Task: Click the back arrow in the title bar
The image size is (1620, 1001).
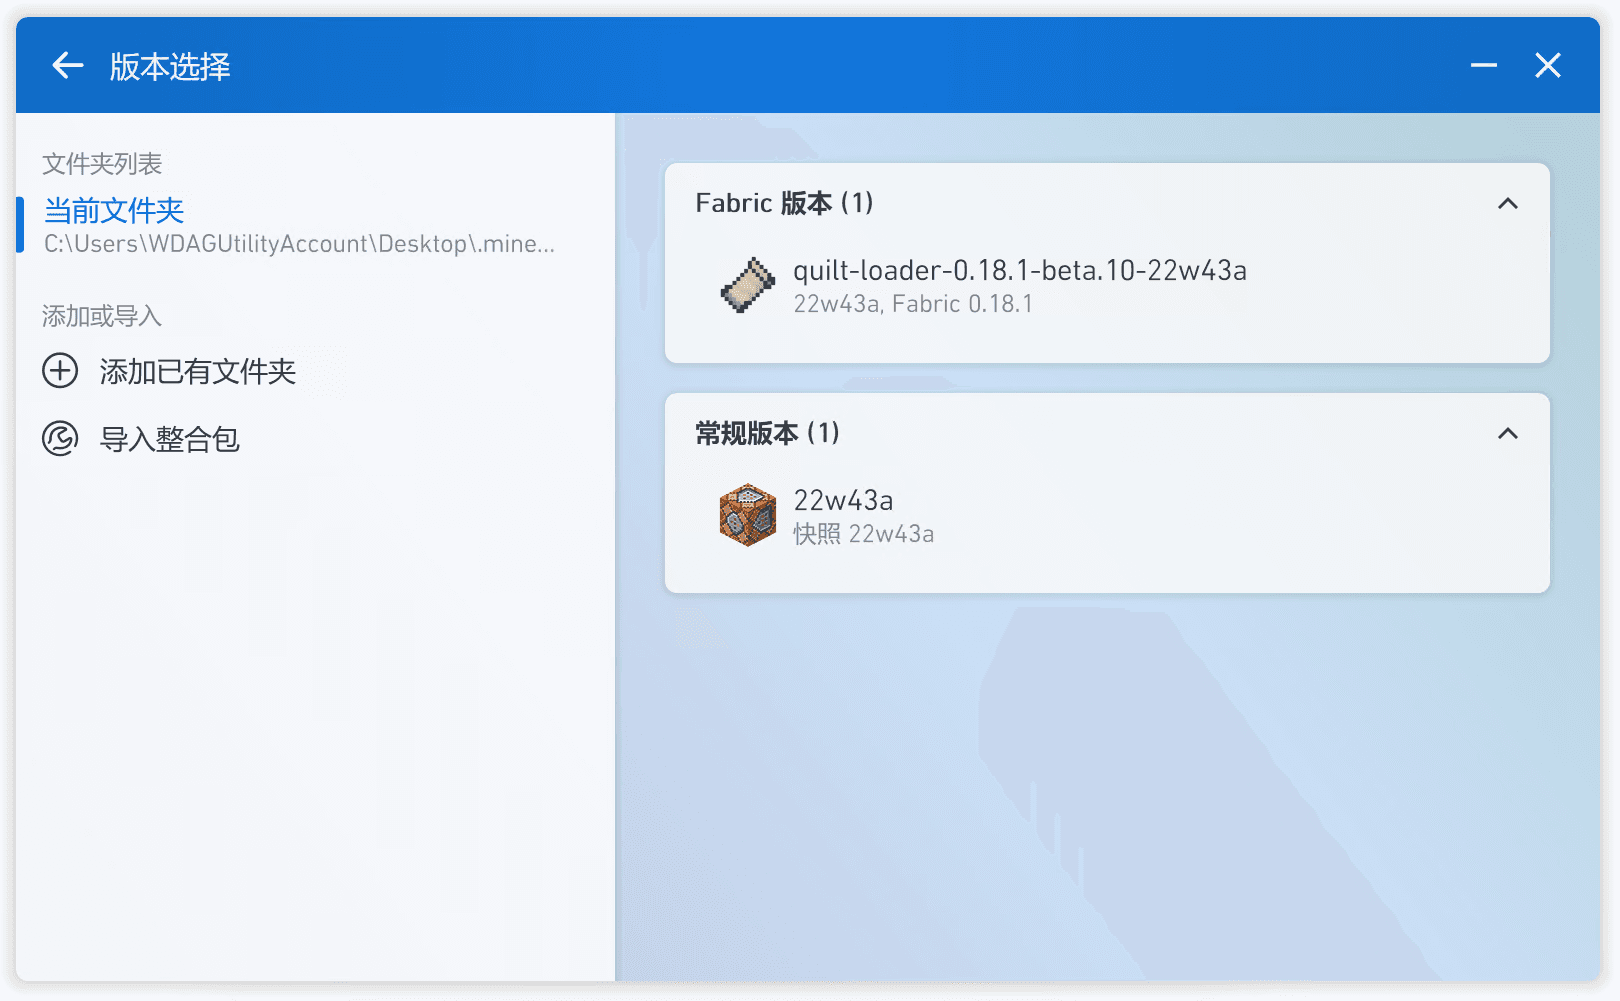Action: (66, 65)
